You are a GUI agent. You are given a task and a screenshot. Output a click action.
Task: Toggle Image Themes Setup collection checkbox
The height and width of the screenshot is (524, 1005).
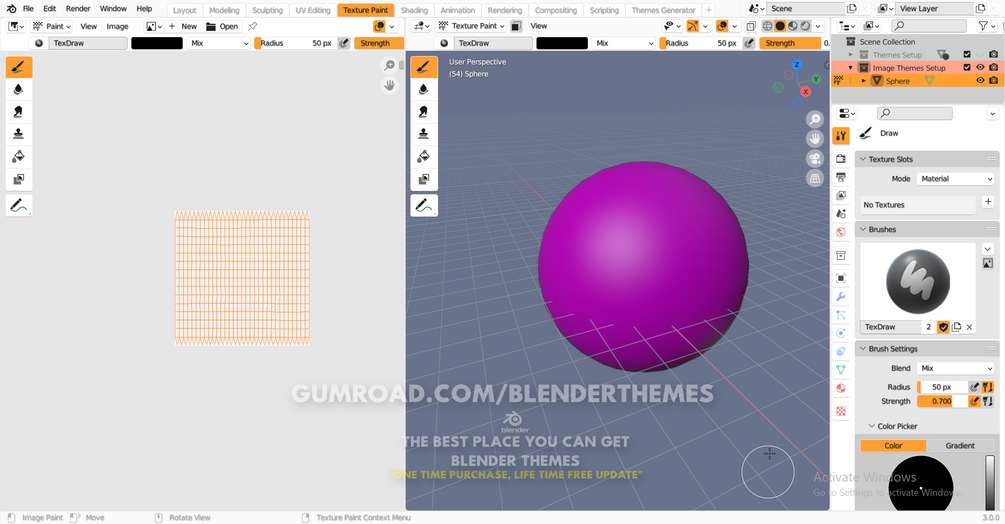967,68
